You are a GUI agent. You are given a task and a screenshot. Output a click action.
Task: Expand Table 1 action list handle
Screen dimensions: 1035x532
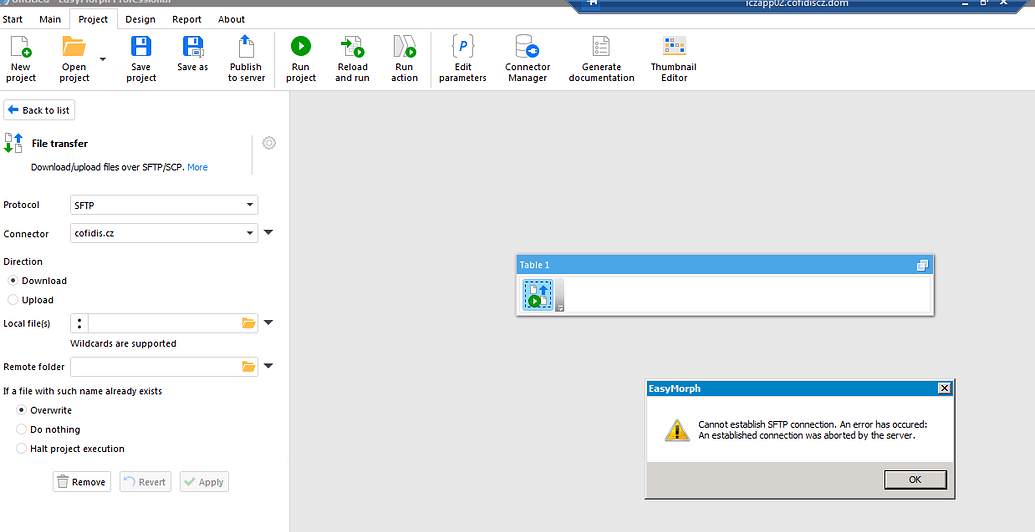click(560, 295)
